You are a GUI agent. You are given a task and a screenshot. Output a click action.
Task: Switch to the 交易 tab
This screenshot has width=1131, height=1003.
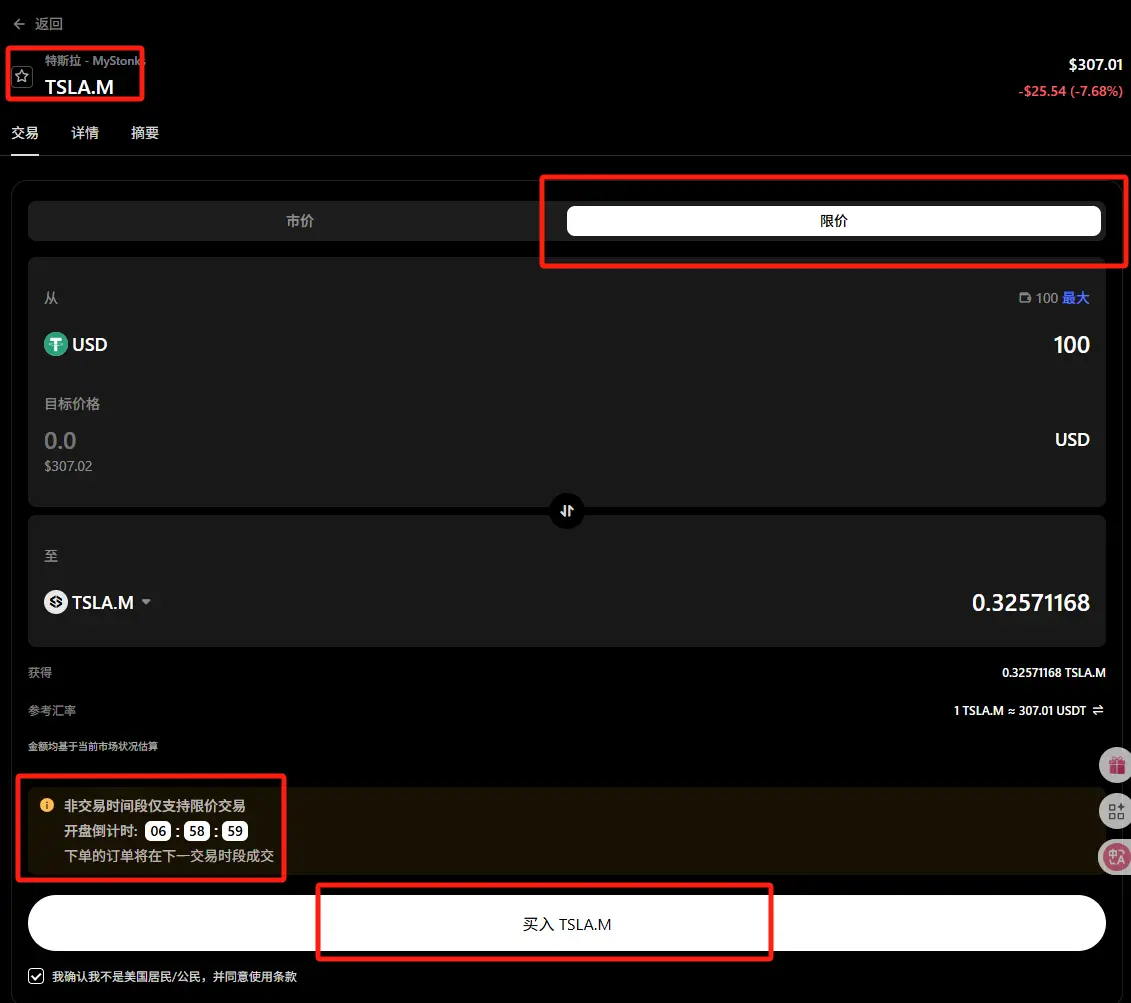coord(25,133)
